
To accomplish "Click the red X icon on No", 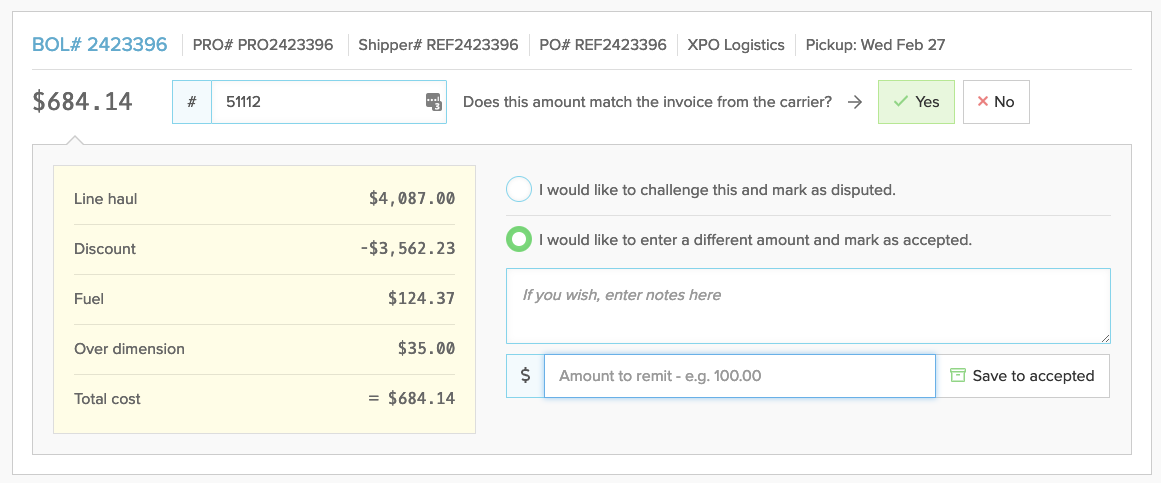I will pos(983,102).
